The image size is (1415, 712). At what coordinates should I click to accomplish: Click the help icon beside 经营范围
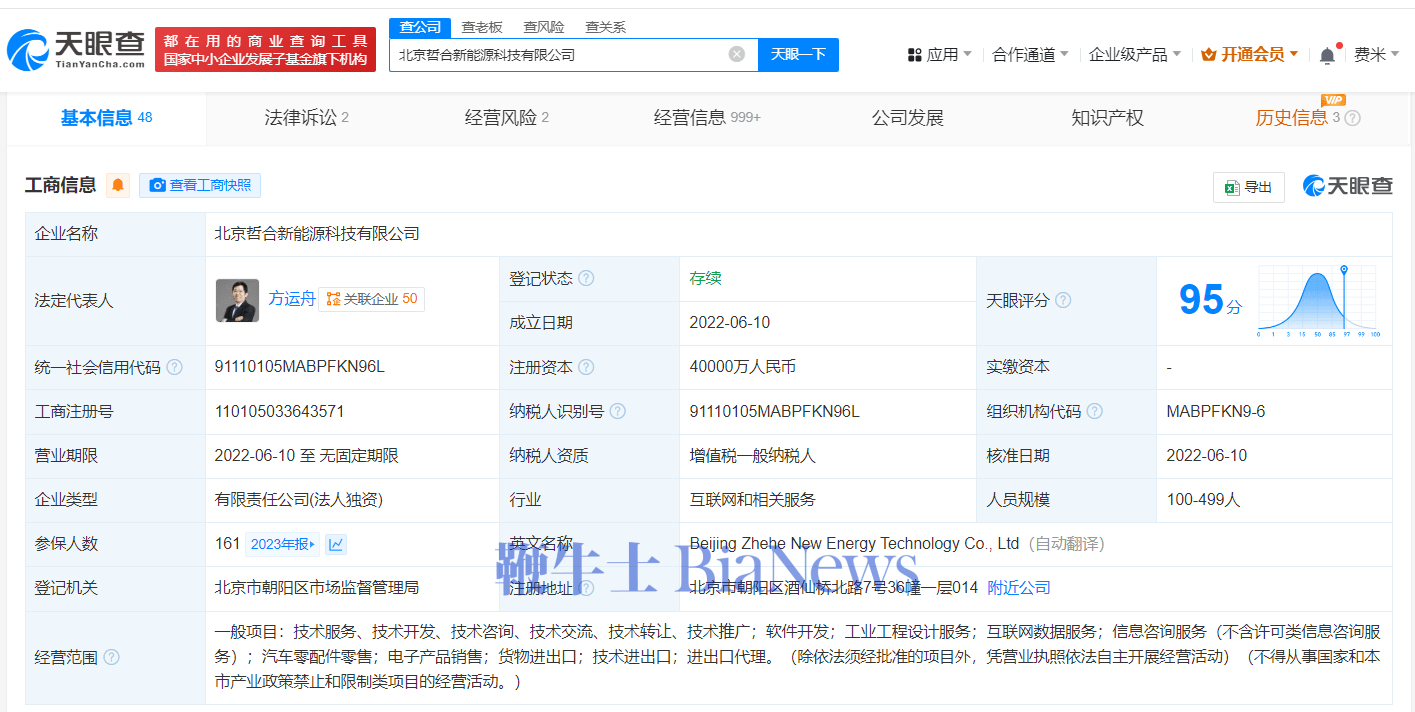coord(111,657)
